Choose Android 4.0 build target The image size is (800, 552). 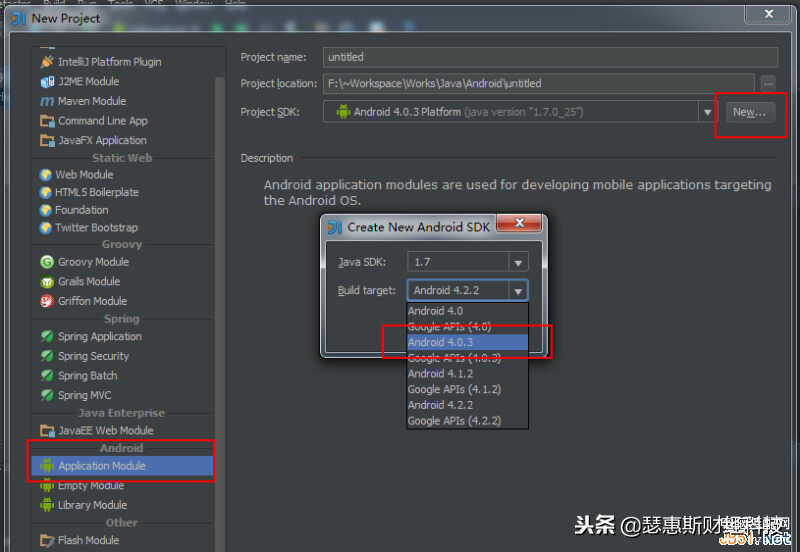click(467, 311)
